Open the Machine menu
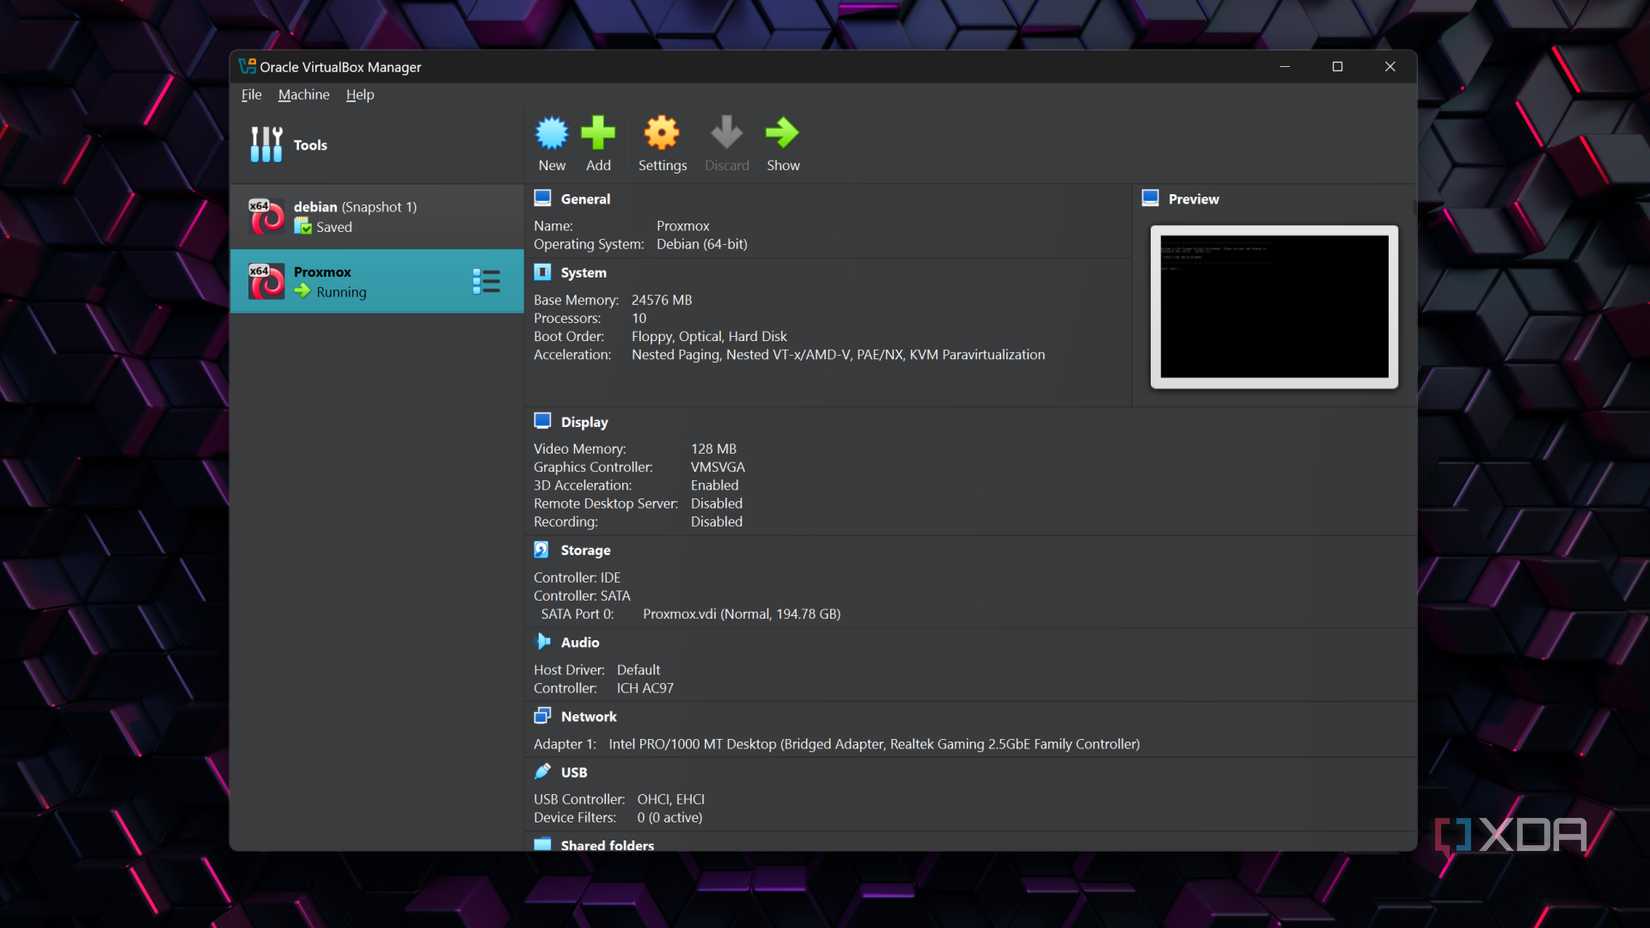This screenshot has width=1650, height=928. [303, 94]
